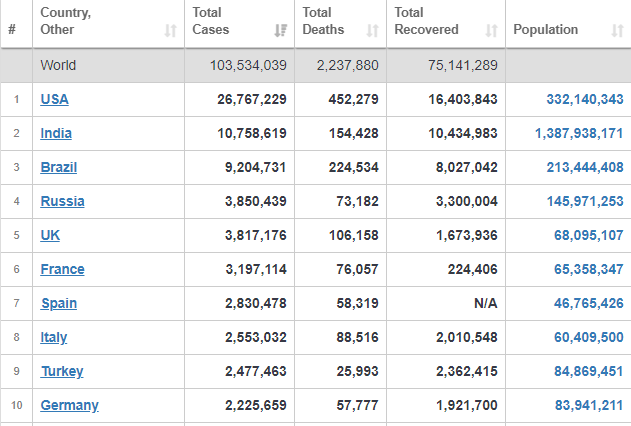Select Russia deaths 73,182
Viewport: 631px width, 426px height.
357,201
